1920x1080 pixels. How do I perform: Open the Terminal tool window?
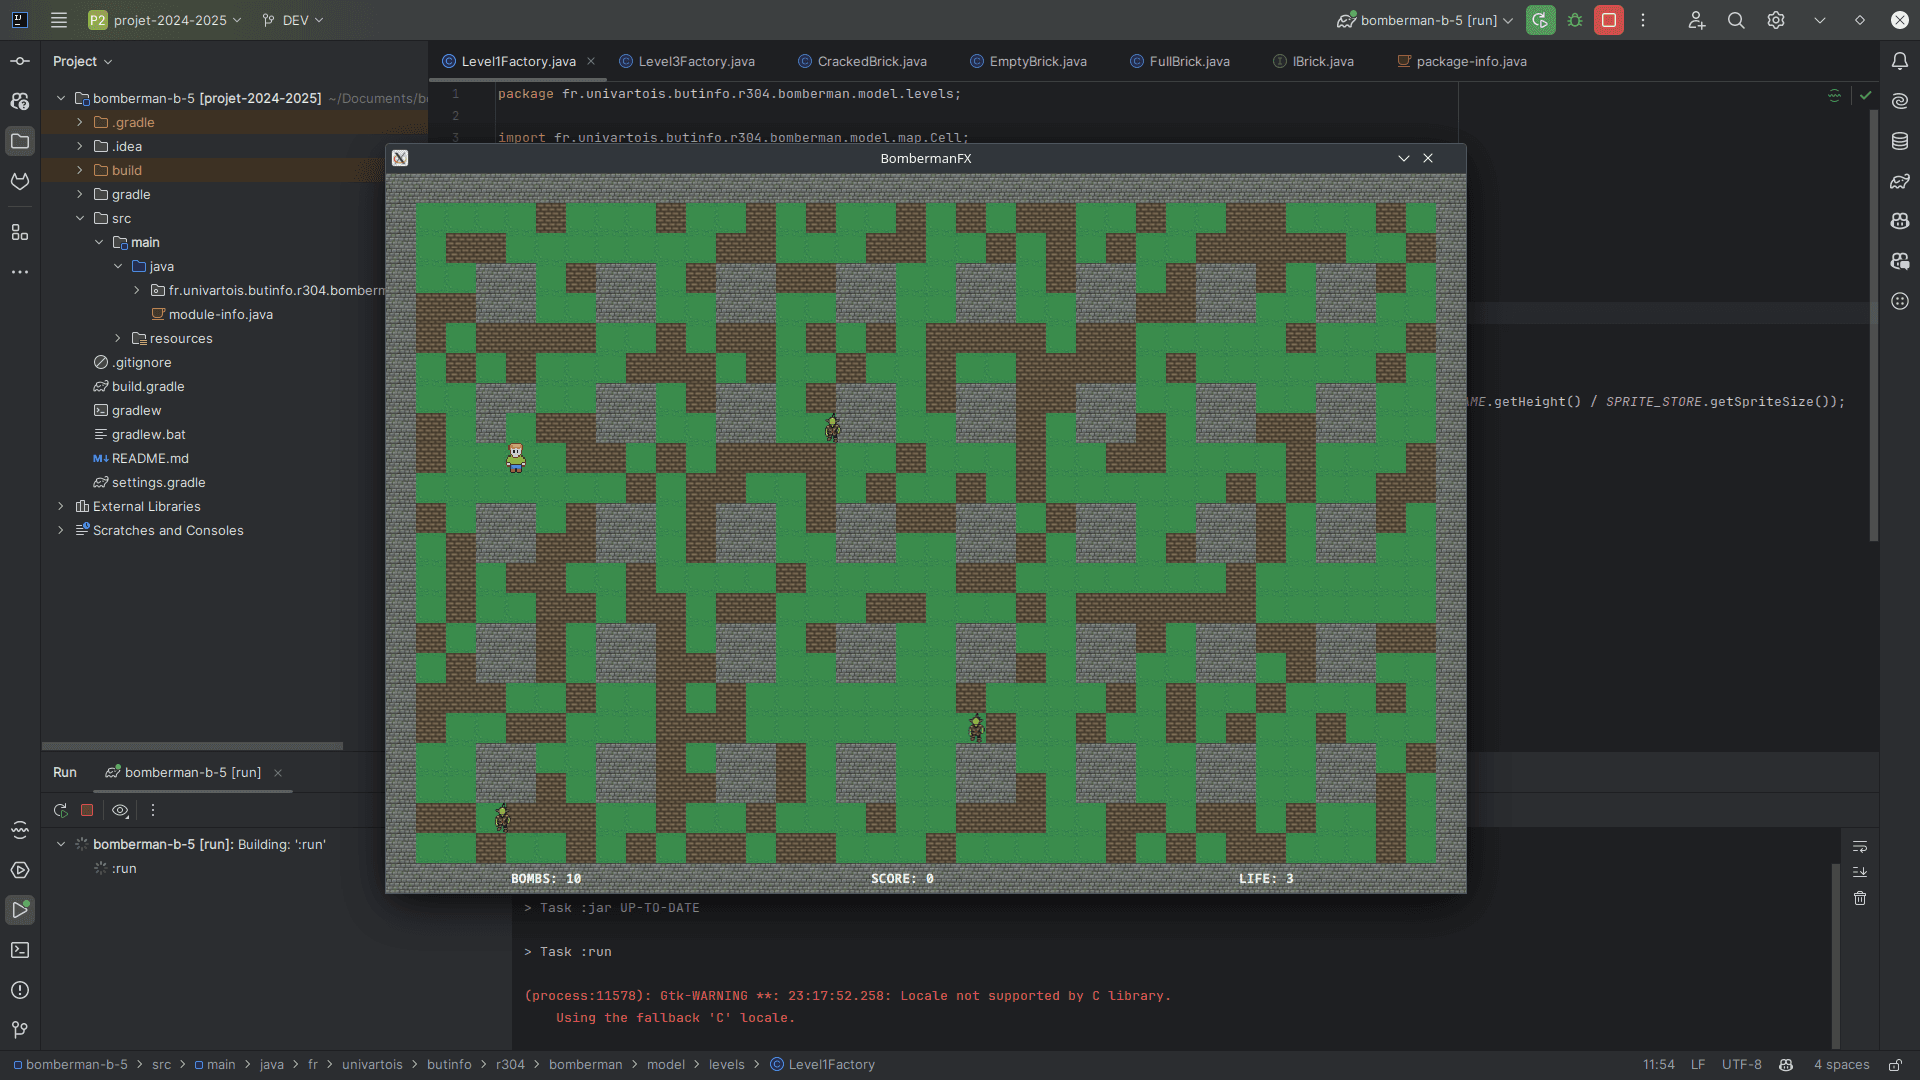pyautogui.click(x=20, y=950)
